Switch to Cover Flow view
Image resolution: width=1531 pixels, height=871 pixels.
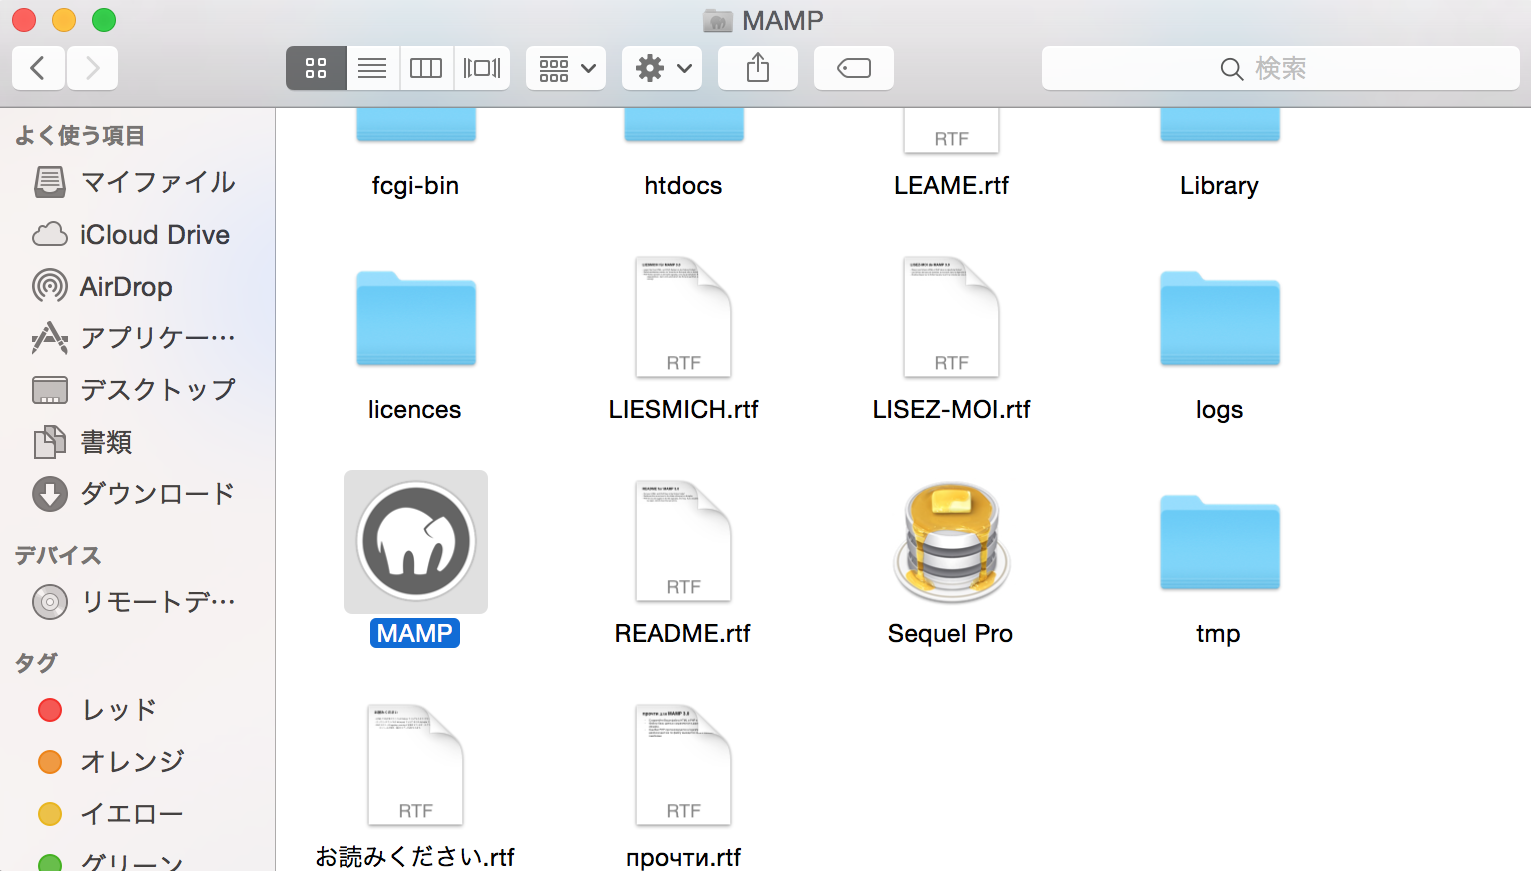[x=482, y=68]
